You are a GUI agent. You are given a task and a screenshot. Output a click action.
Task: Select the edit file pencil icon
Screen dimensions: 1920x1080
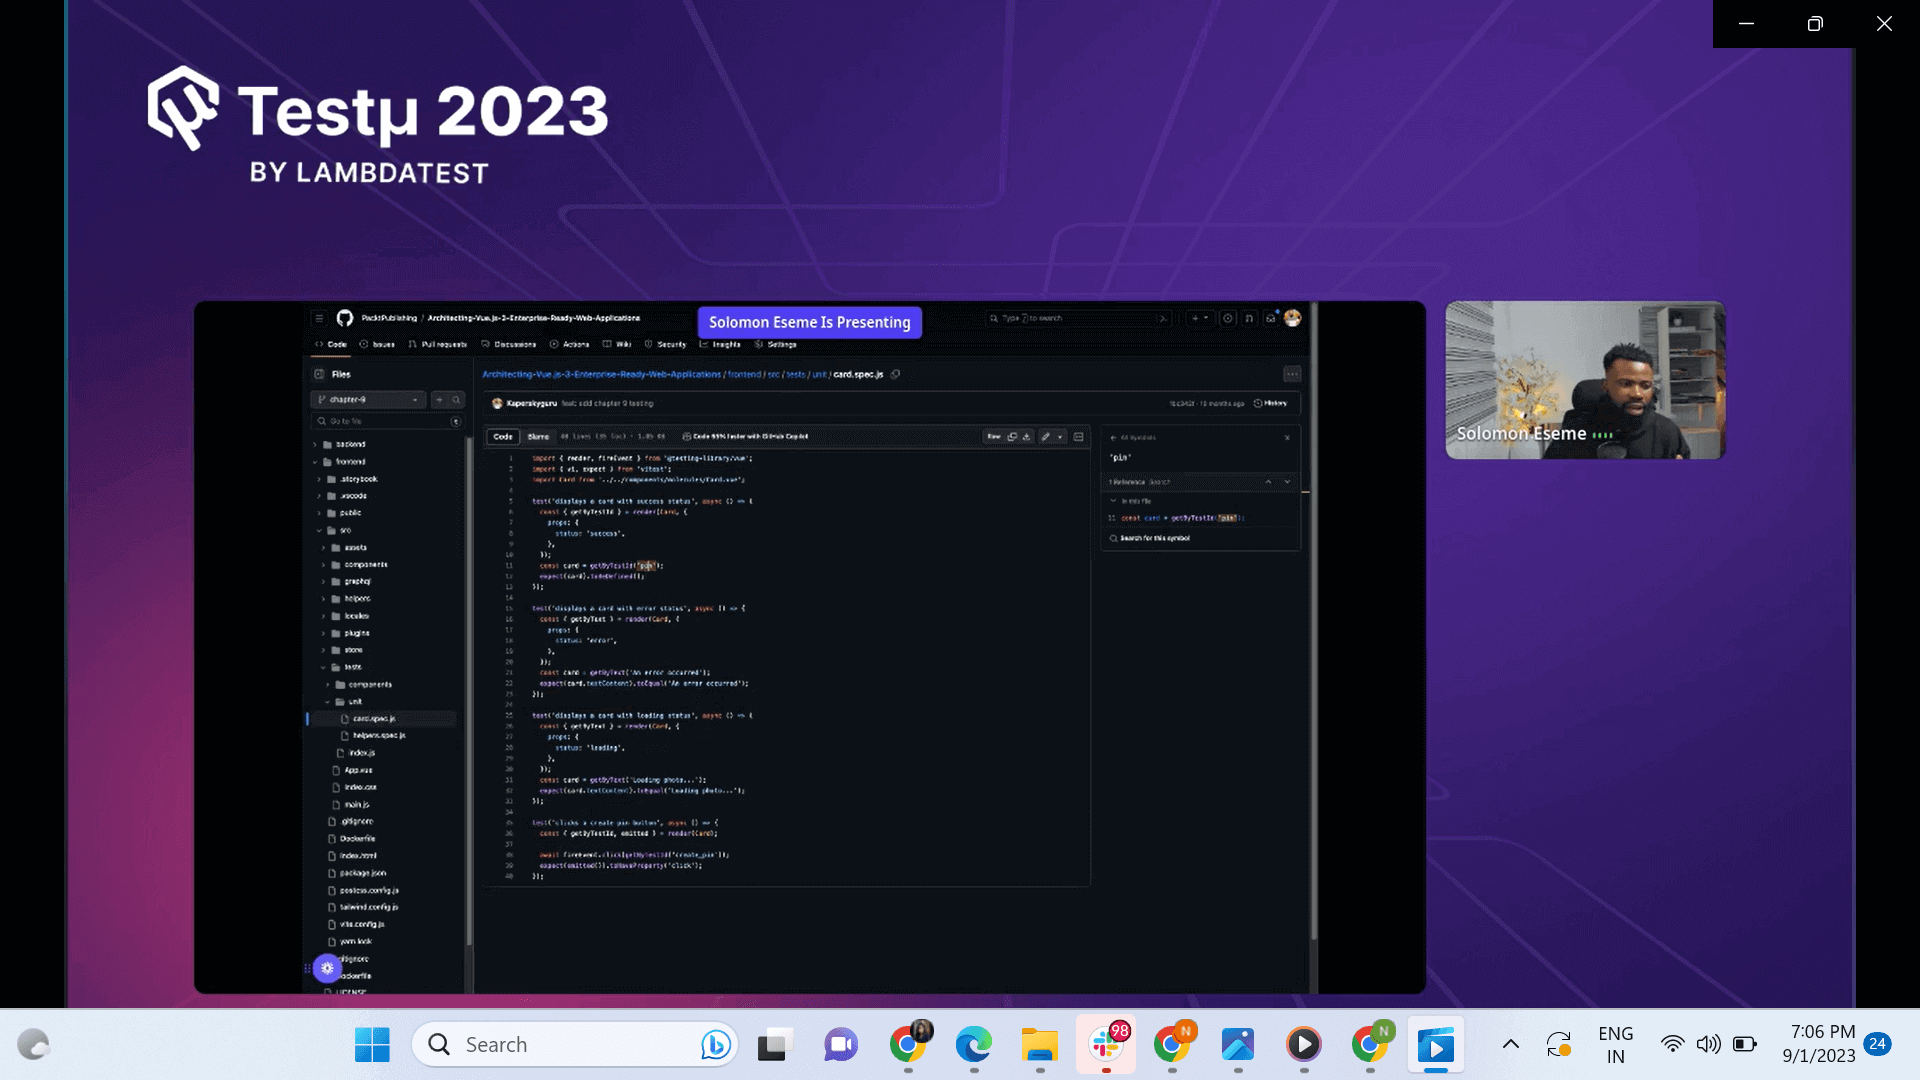[x=1046, y=437]
